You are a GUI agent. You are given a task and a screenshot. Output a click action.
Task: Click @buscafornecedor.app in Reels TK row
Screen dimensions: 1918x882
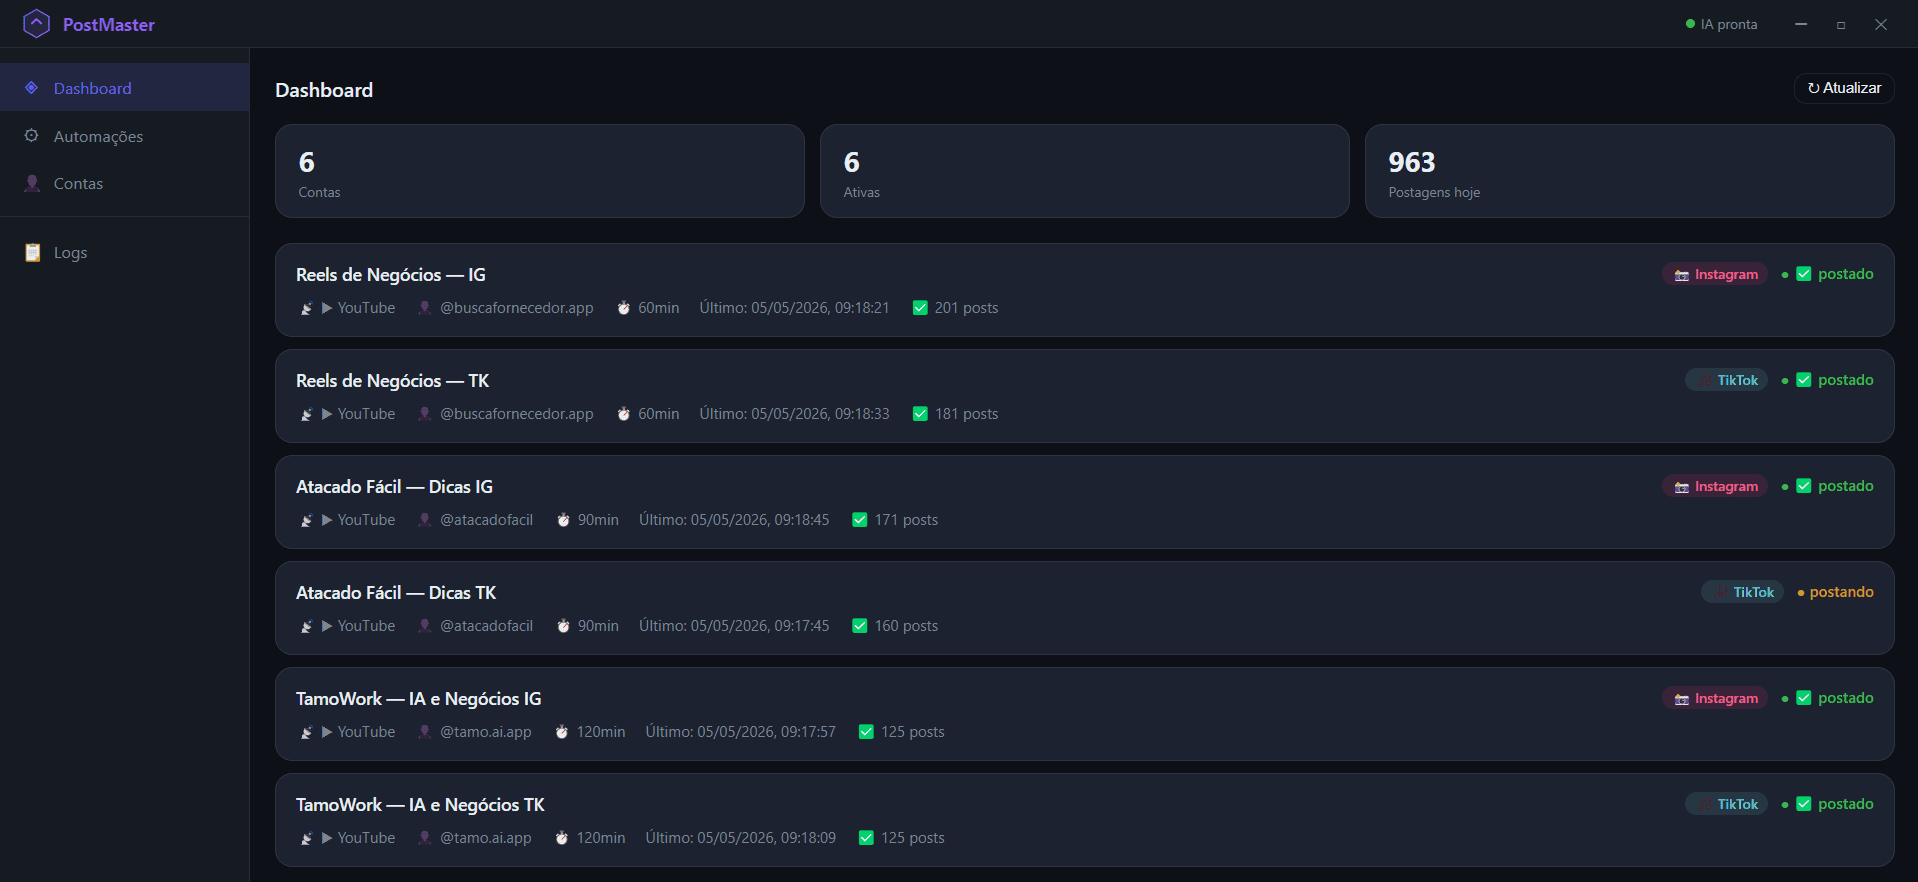click(517, 414)
